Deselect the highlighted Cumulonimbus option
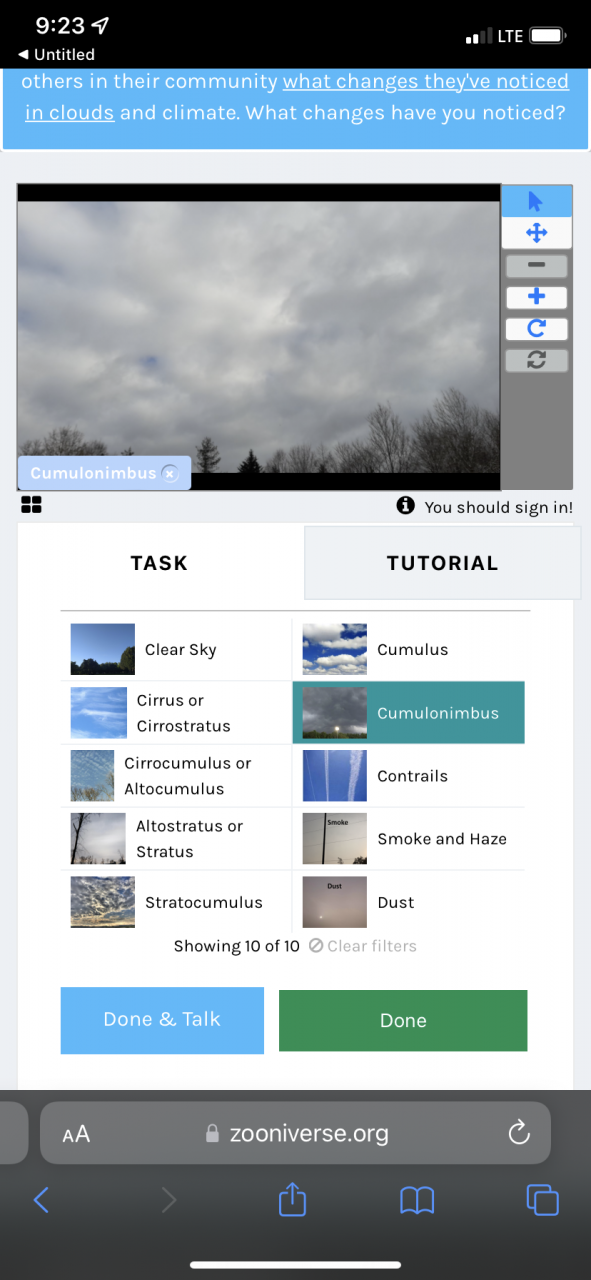This screenshot has width=591, height=1280. pos(408,713)
